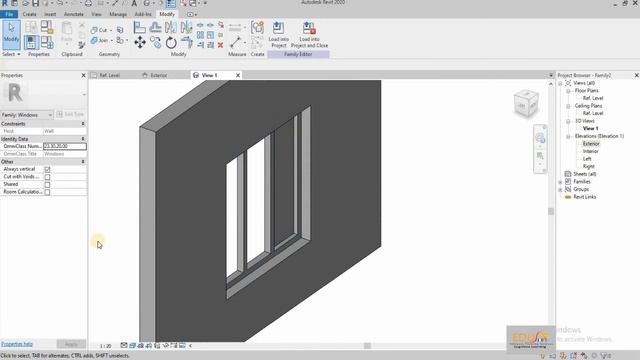Enable Room Calculation Point checkbox
Image resolution: width=640 pixels, height=360 pixels.
coord(47,192)
